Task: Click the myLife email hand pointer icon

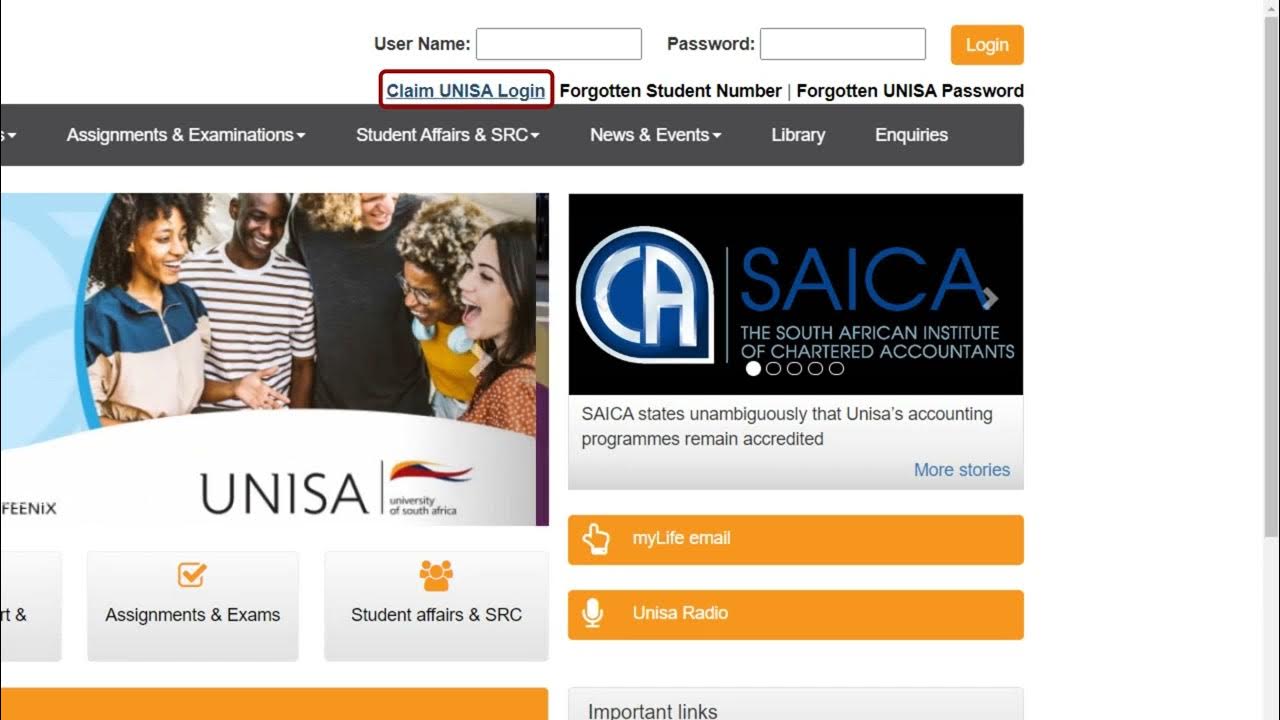Action: click(x=596, y=539)
